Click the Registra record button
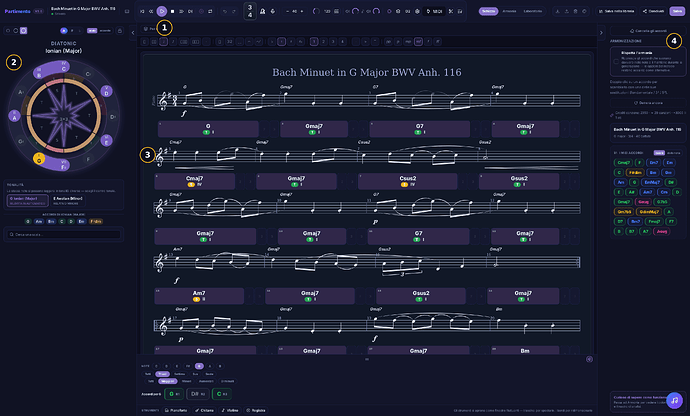This screenshot has width=690, height=416. [256, 410]
